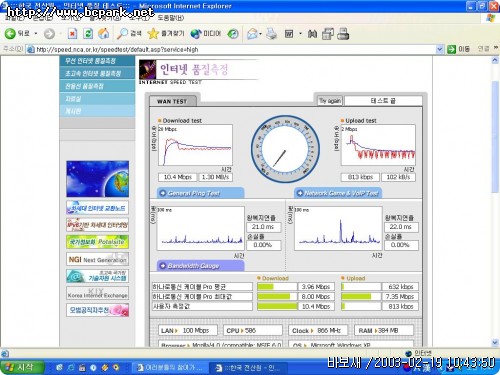This screenshot has width=500, height=375.
Task: Click the page scrollbar up arrow
Action: coord(495,61)
